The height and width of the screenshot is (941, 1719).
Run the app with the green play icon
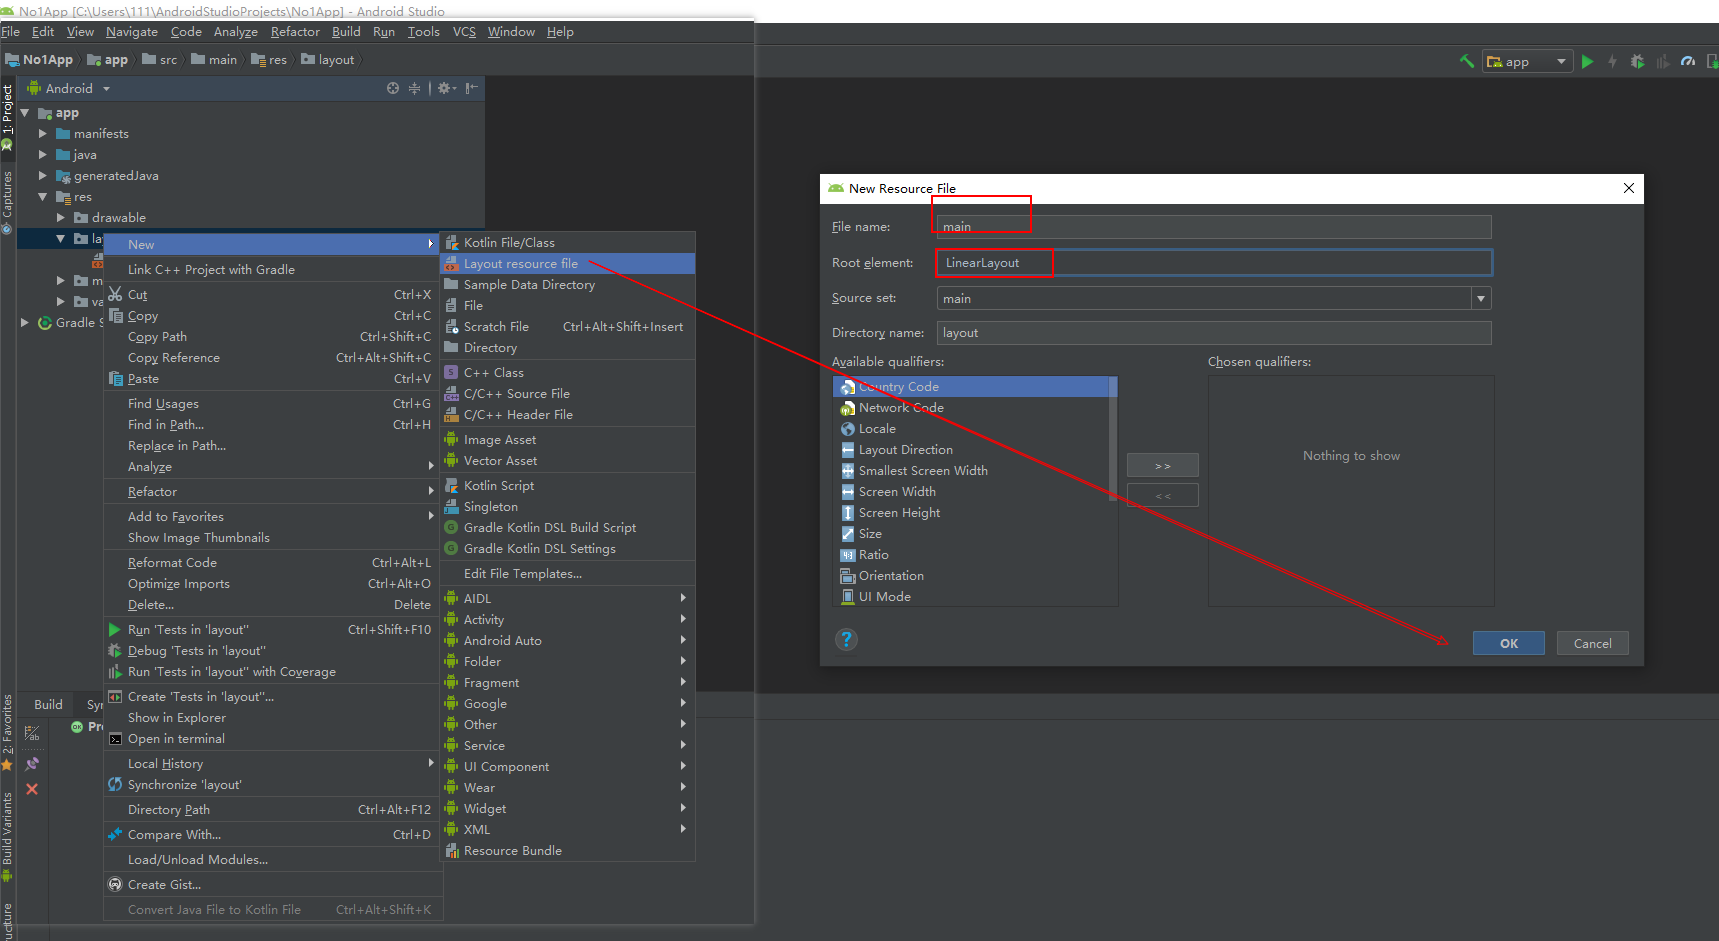tap(1587, 61)
